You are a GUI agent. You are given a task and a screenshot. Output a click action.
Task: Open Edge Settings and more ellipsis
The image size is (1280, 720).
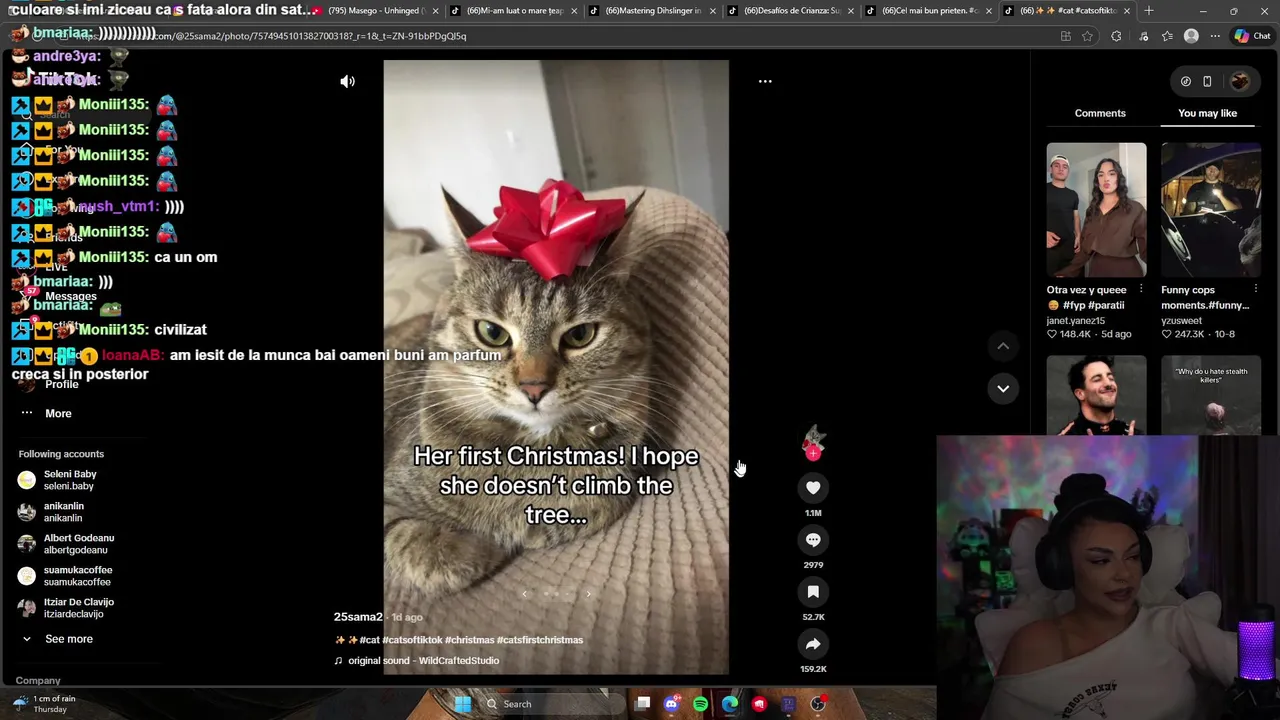coord(1215,36)
